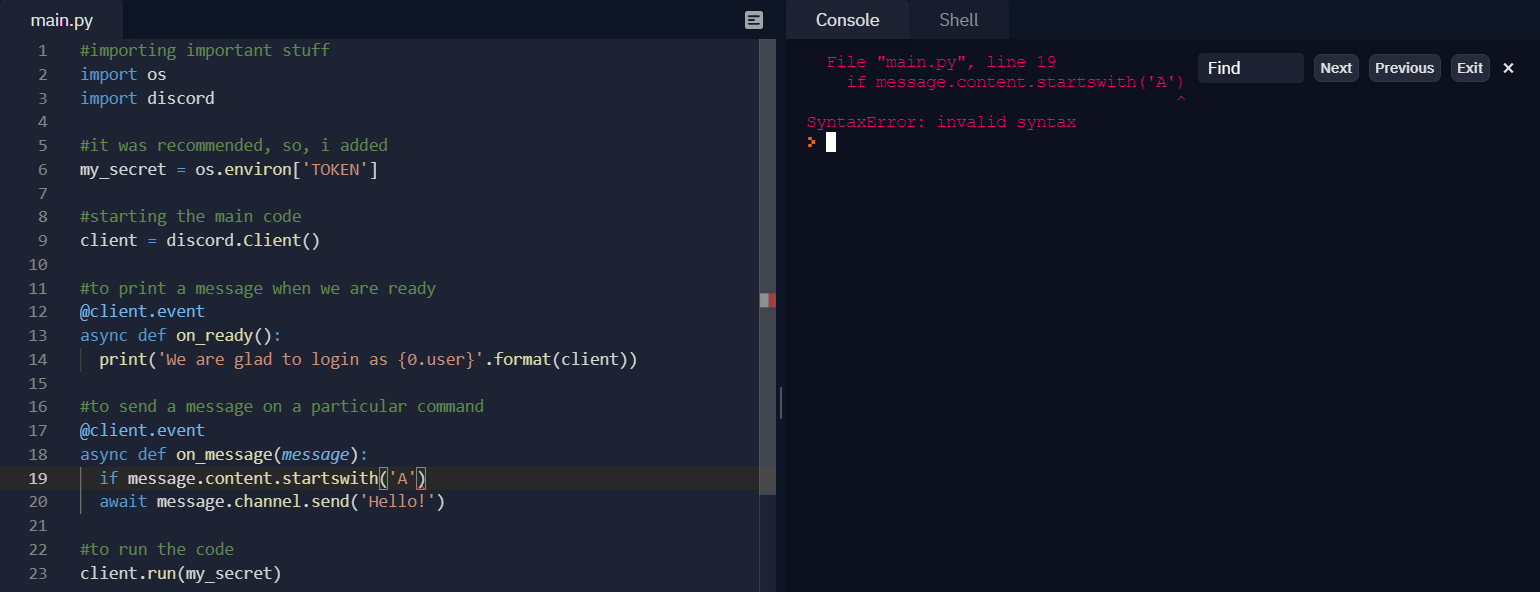This screenshot has height=592, width=1540.
Task: Click line number 23 in gutter
Action: (38, 573)
